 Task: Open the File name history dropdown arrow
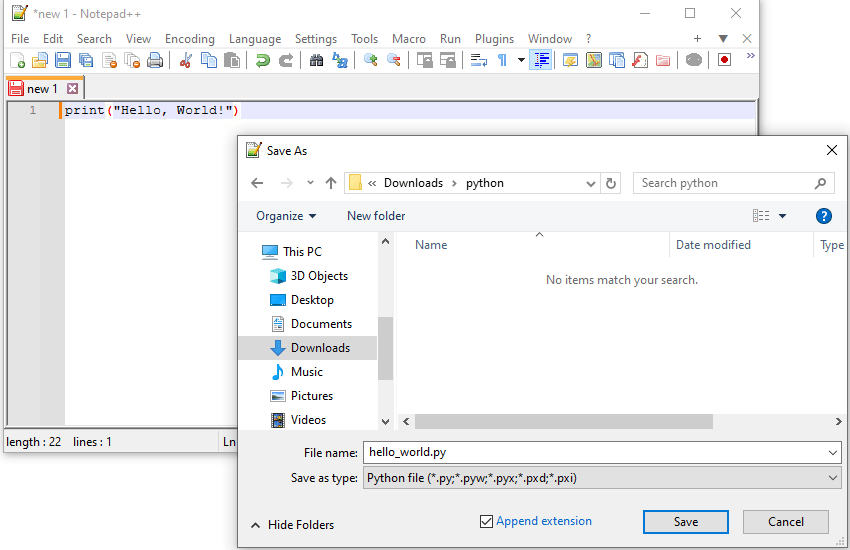tap(833, 452)
